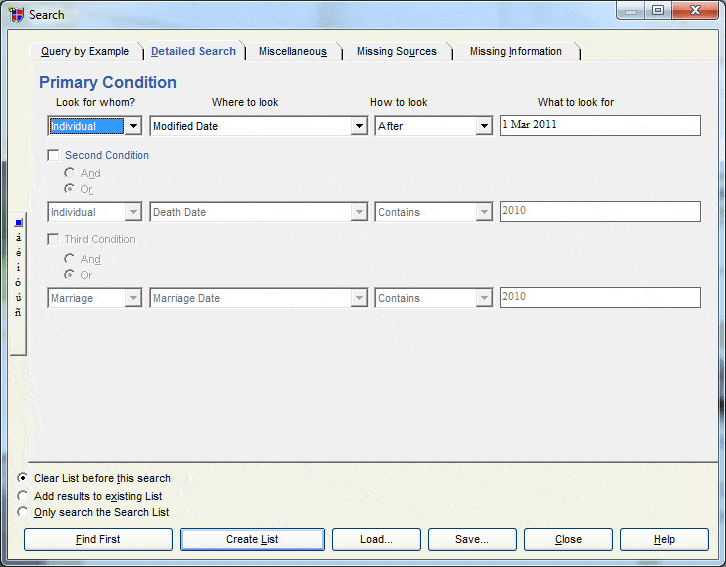Choose Clear List before this search
The width and height of the screenshot is (726, 567).
[x=22, y=478]
